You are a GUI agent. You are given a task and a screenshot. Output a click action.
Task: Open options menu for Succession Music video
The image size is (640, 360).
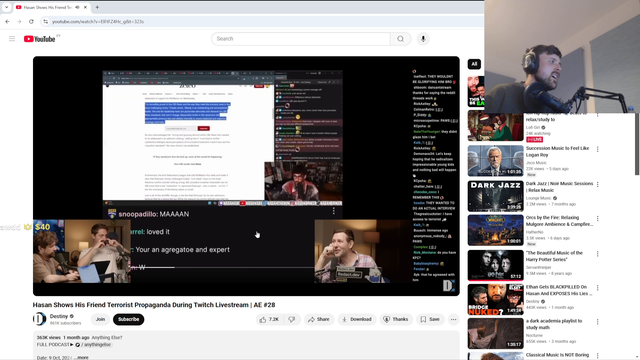point(598,149)
